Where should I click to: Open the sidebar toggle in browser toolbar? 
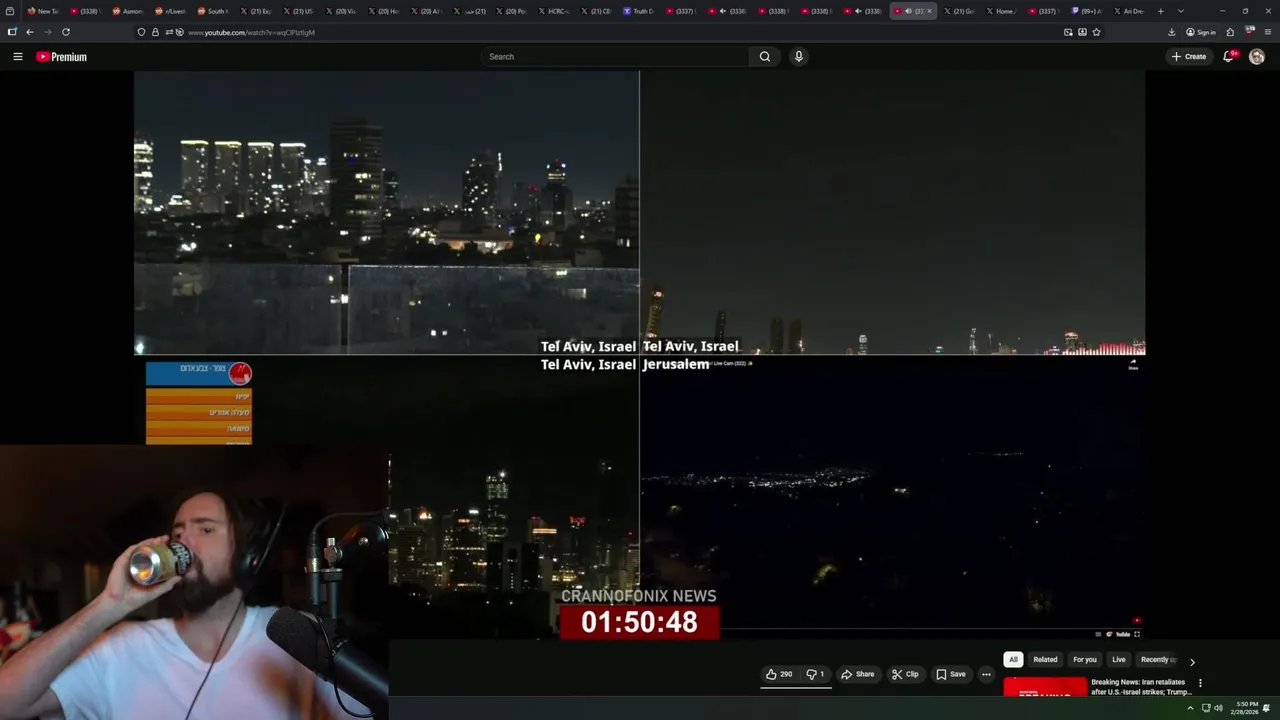(x=12, y=32)
